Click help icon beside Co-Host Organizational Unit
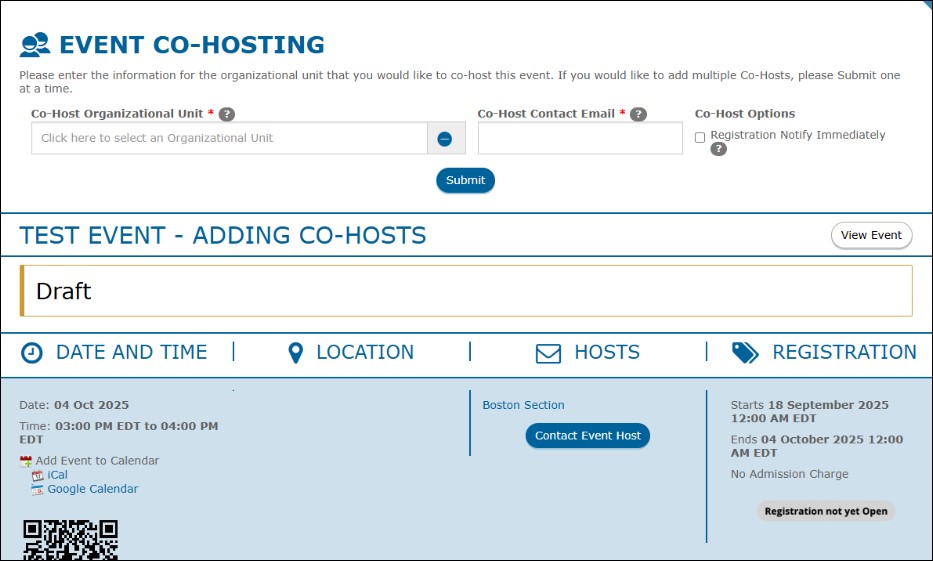 point(227,114)
